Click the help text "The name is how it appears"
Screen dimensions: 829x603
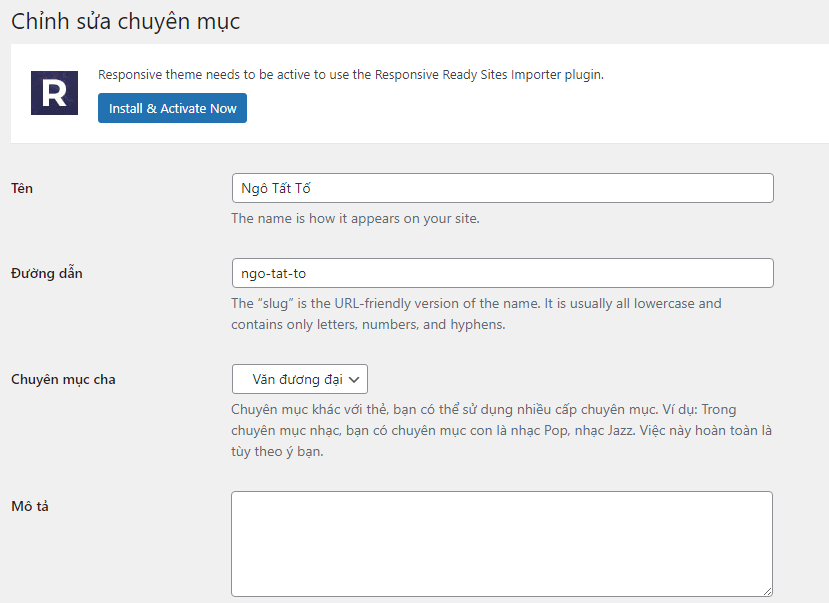tap(355, 218)
